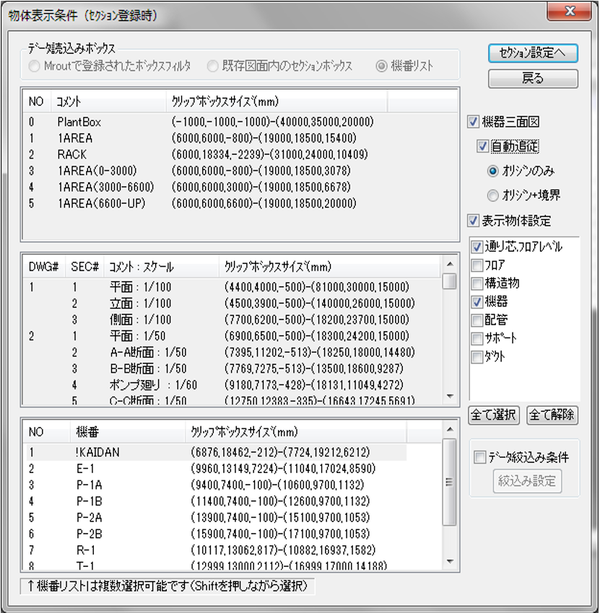Toggle the 表示物体設定 checkbox

coord(474,221)
